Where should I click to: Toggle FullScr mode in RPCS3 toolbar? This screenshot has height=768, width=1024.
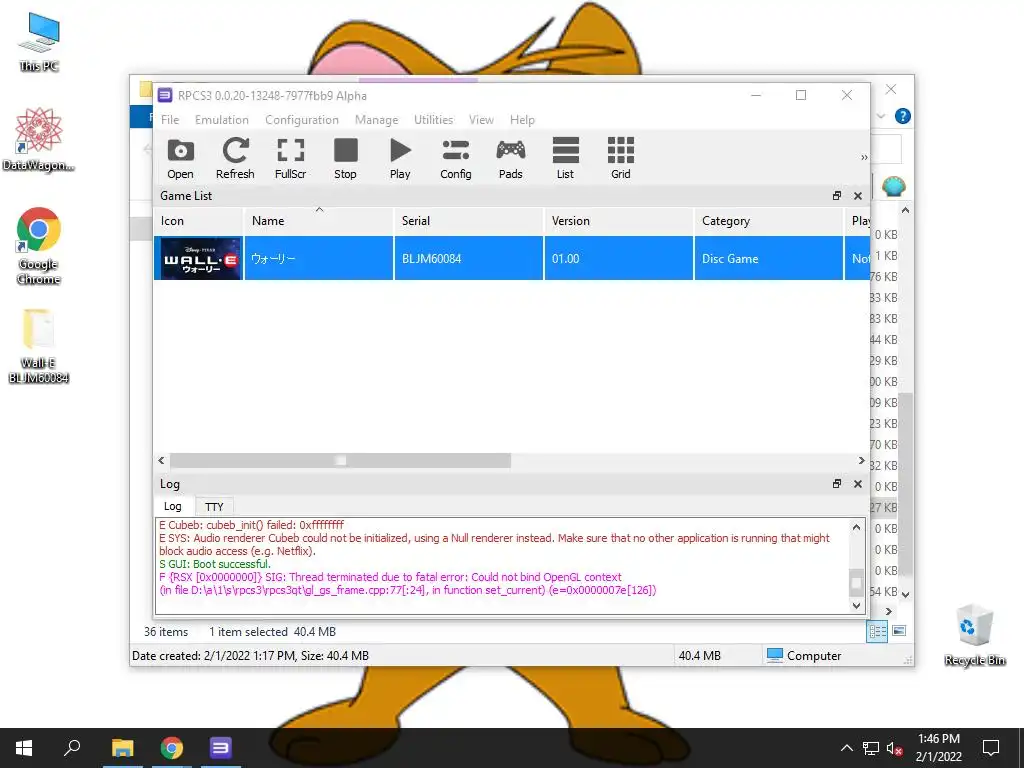(x=291, y=158)
